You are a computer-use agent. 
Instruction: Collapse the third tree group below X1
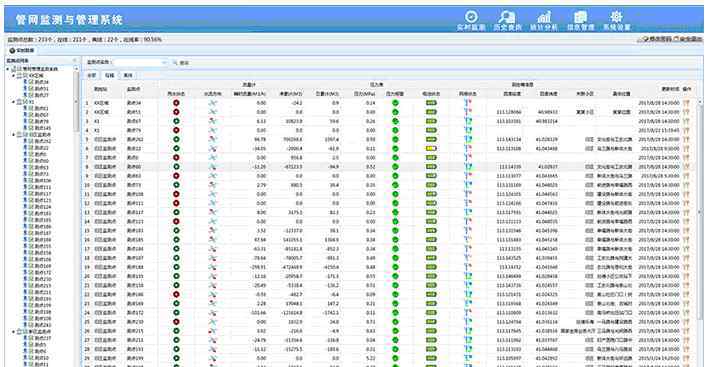pyautogui.click(x=14, y=134)
